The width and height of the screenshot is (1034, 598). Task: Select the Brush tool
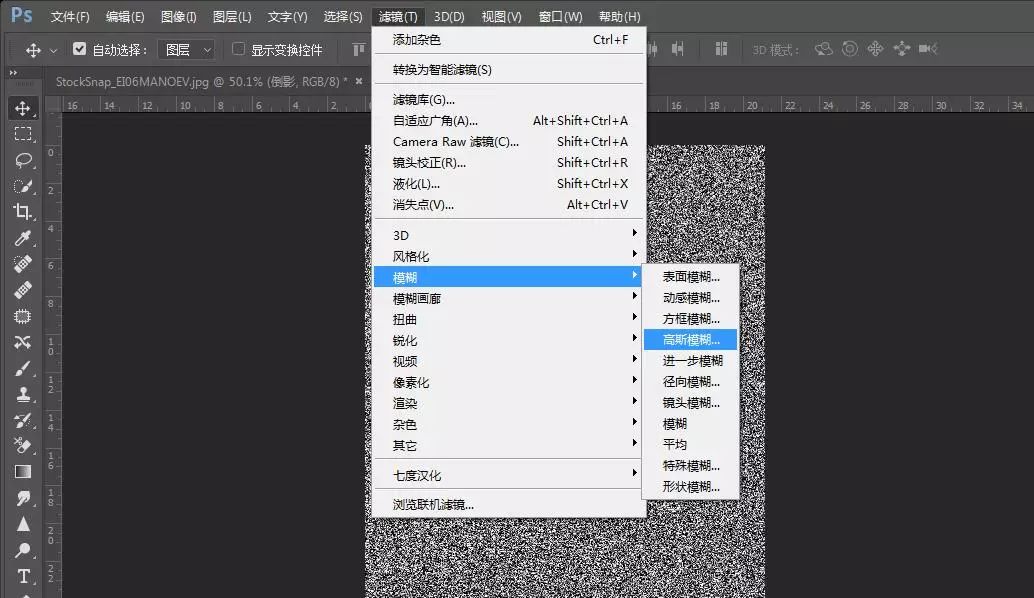[x=23, y=368]
